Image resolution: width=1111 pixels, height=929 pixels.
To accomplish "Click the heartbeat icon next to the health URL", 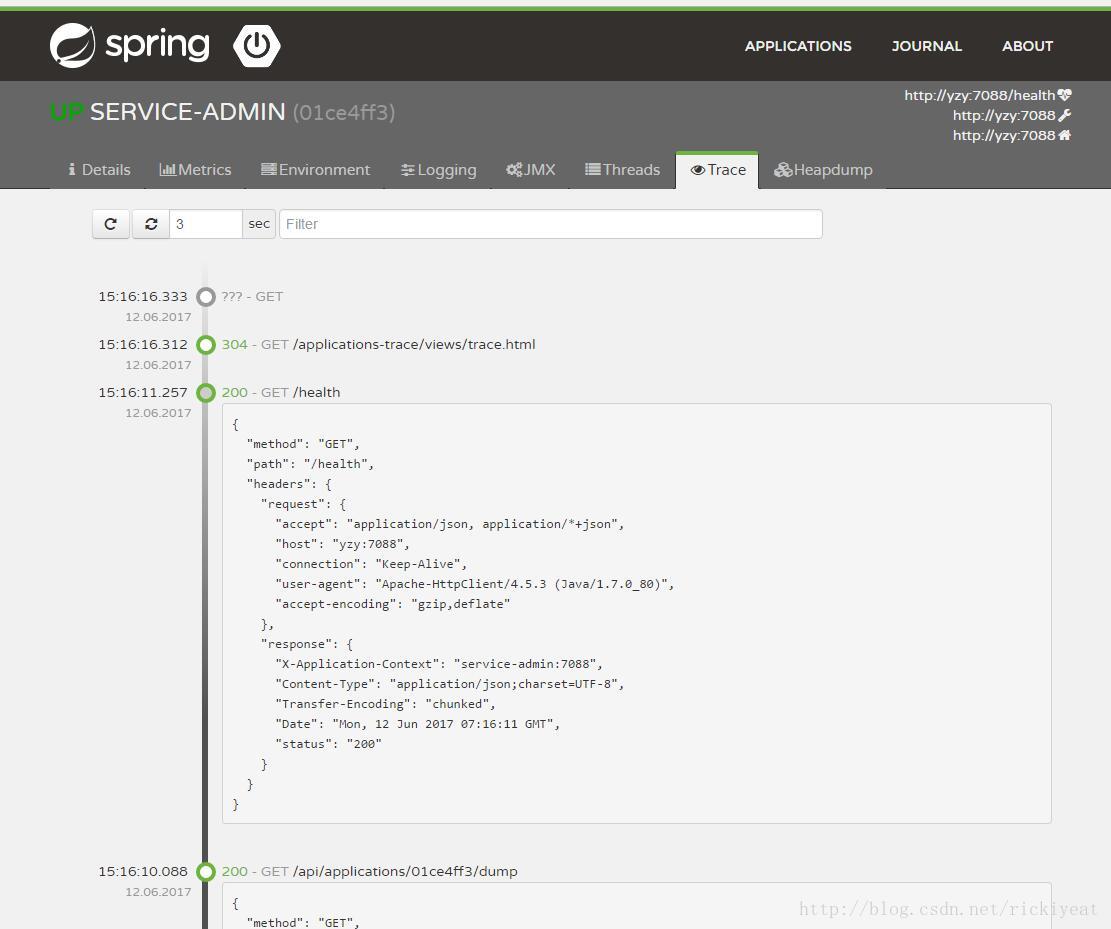I will [x=1064, y=94].
